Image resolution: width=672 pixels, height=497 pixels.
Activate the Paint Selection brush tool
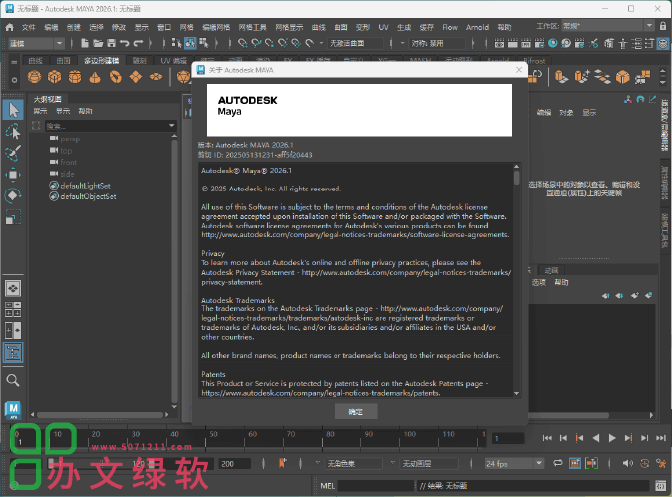pos(13,153)
